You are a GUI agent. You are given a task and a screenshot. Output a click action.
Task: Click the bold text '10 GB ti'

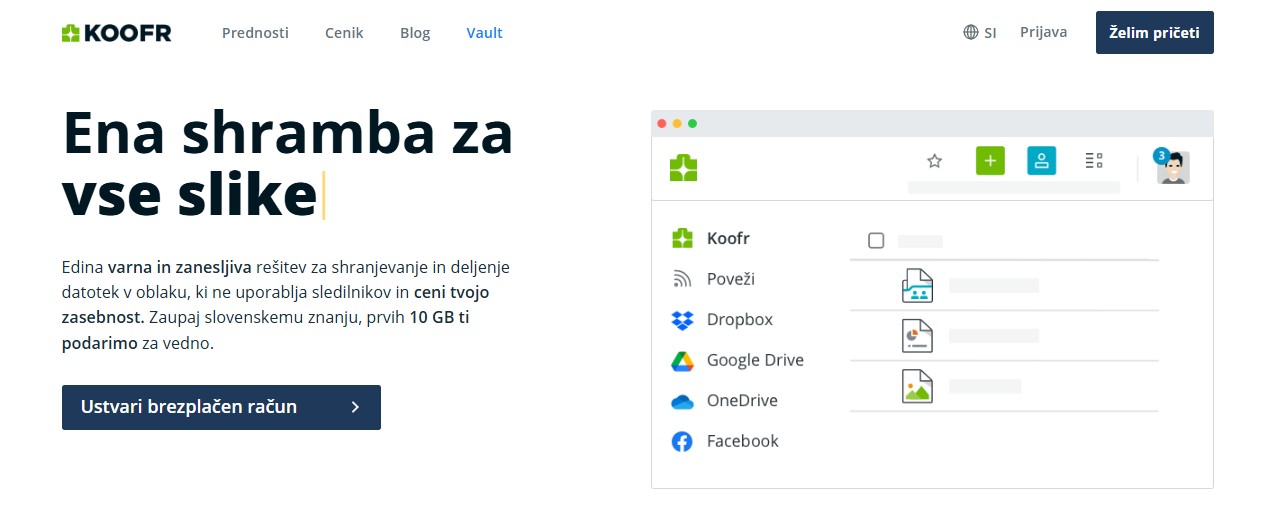tap(439, 318)
